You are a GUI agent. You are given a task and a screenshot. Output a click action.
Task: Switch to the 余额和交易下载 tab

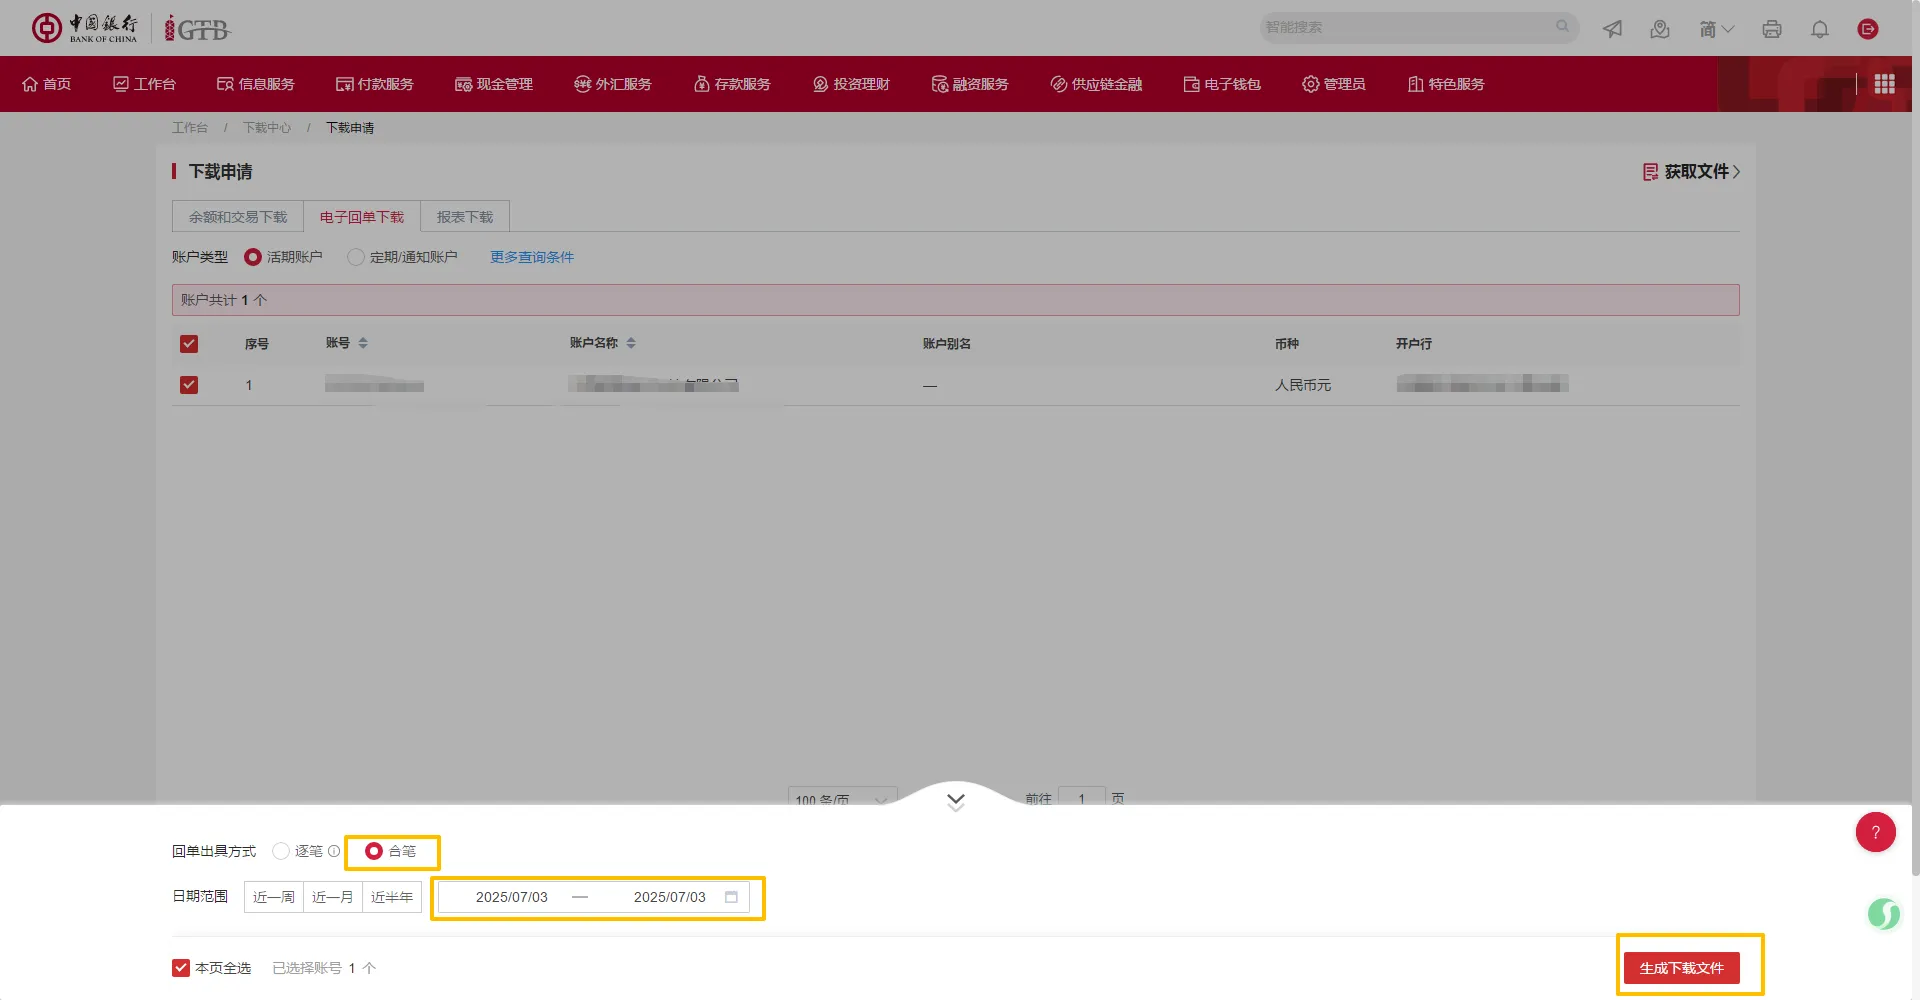(239, 216)
